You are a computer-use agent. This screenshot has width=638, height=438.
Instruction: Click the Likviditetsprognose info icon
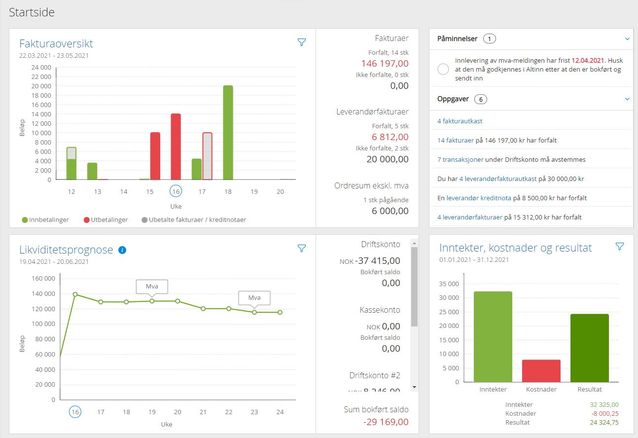[x=122, y=250]
